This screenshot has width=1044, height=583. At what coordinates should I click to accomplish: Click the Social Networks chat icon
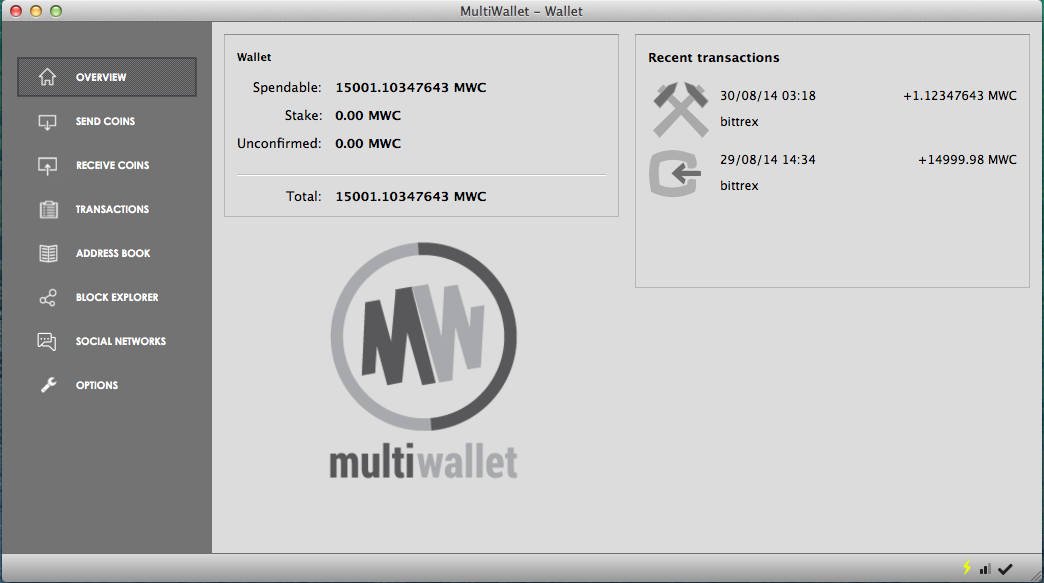point(47,341)
